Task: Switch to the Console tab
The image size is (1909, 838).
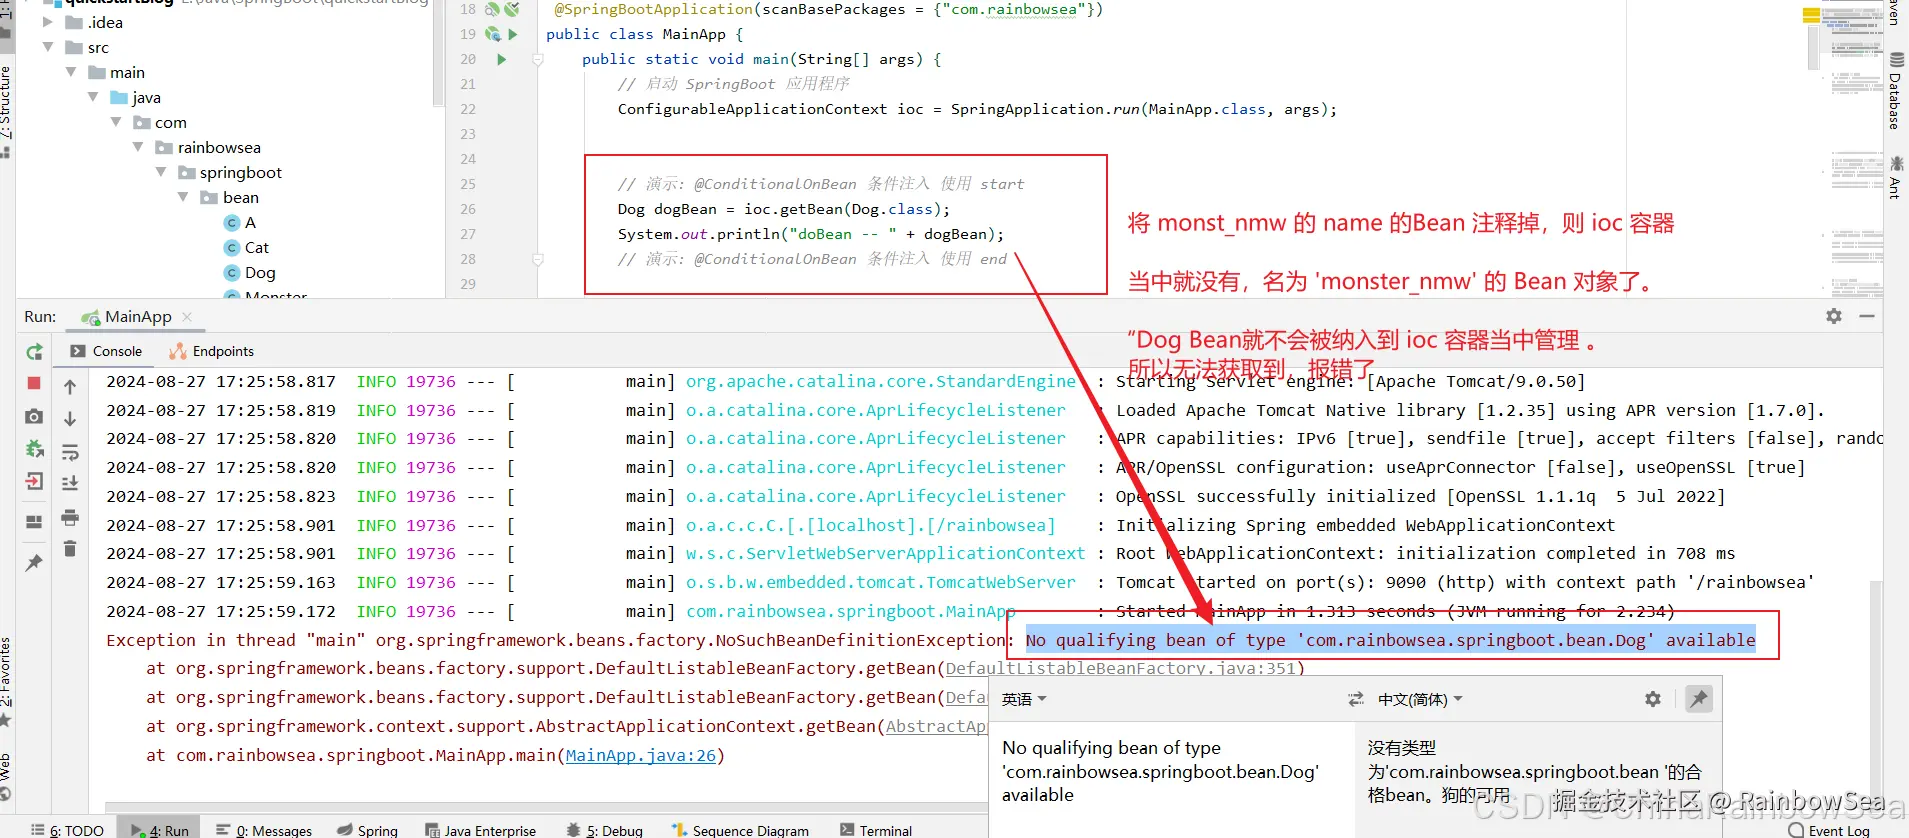Action: (x=106, y=351)
